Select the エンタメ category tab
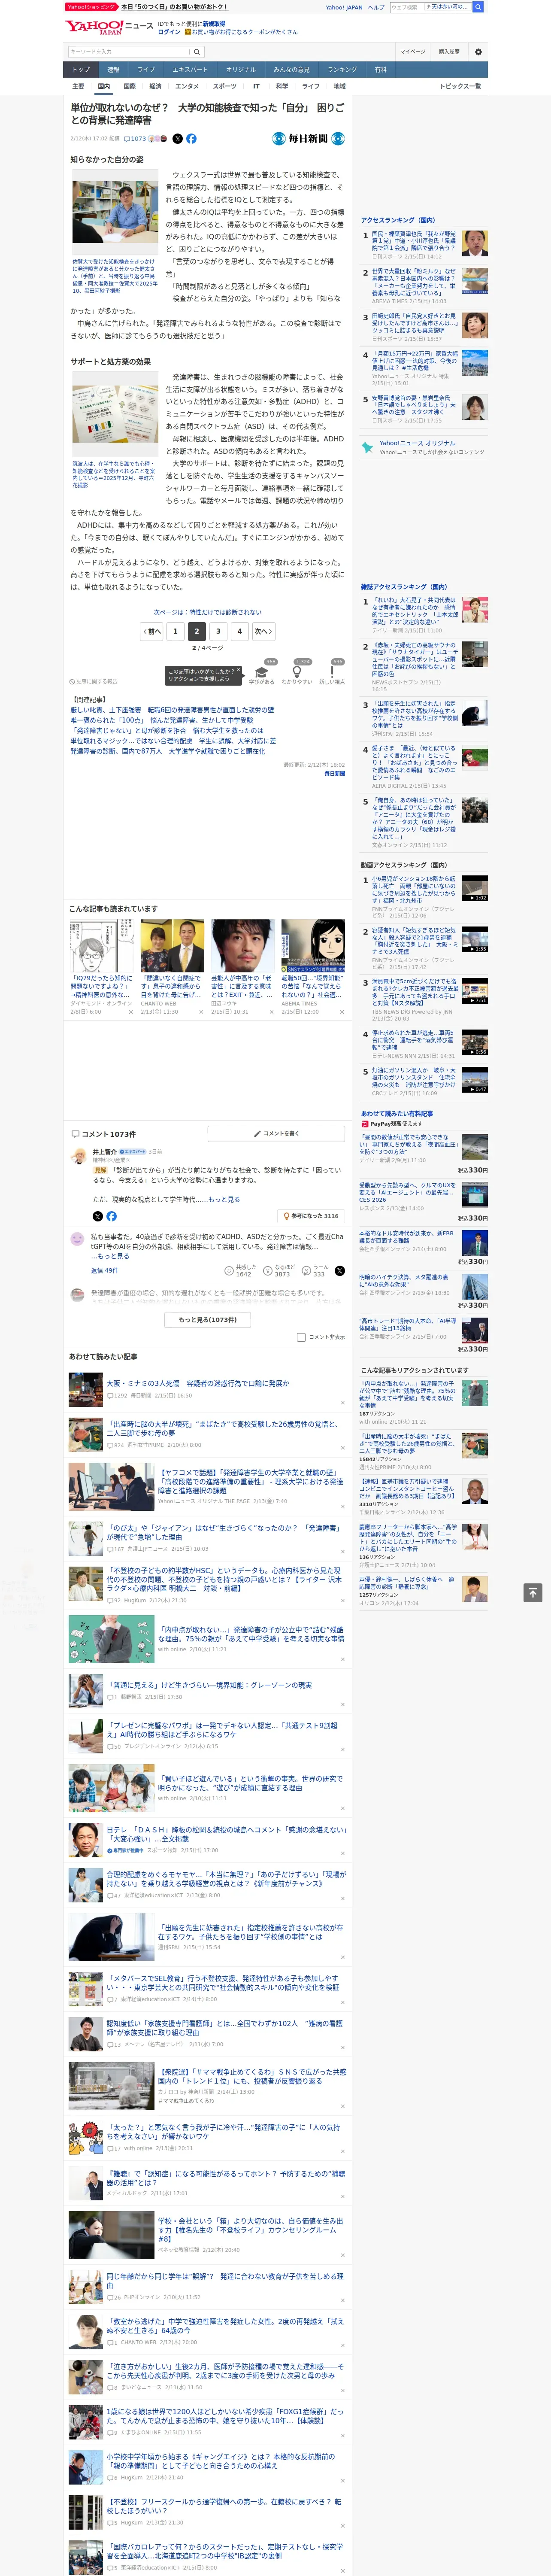 coord(187,86)
